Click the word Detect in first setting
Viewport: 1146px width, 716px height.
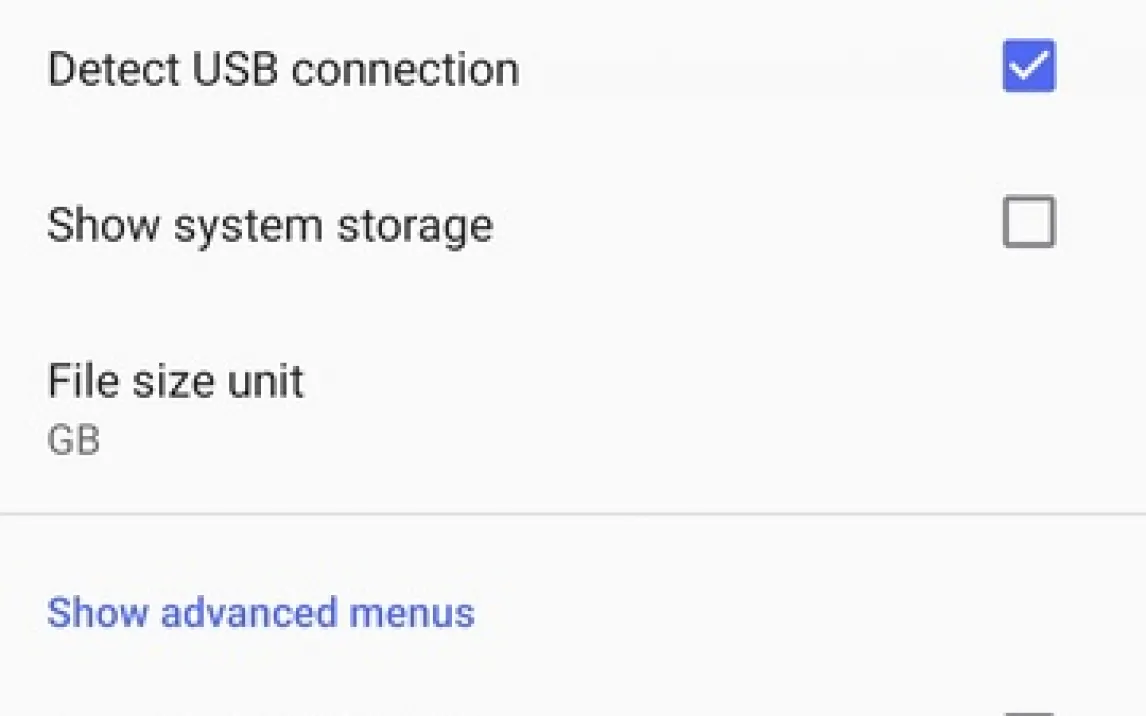[103, 69]
